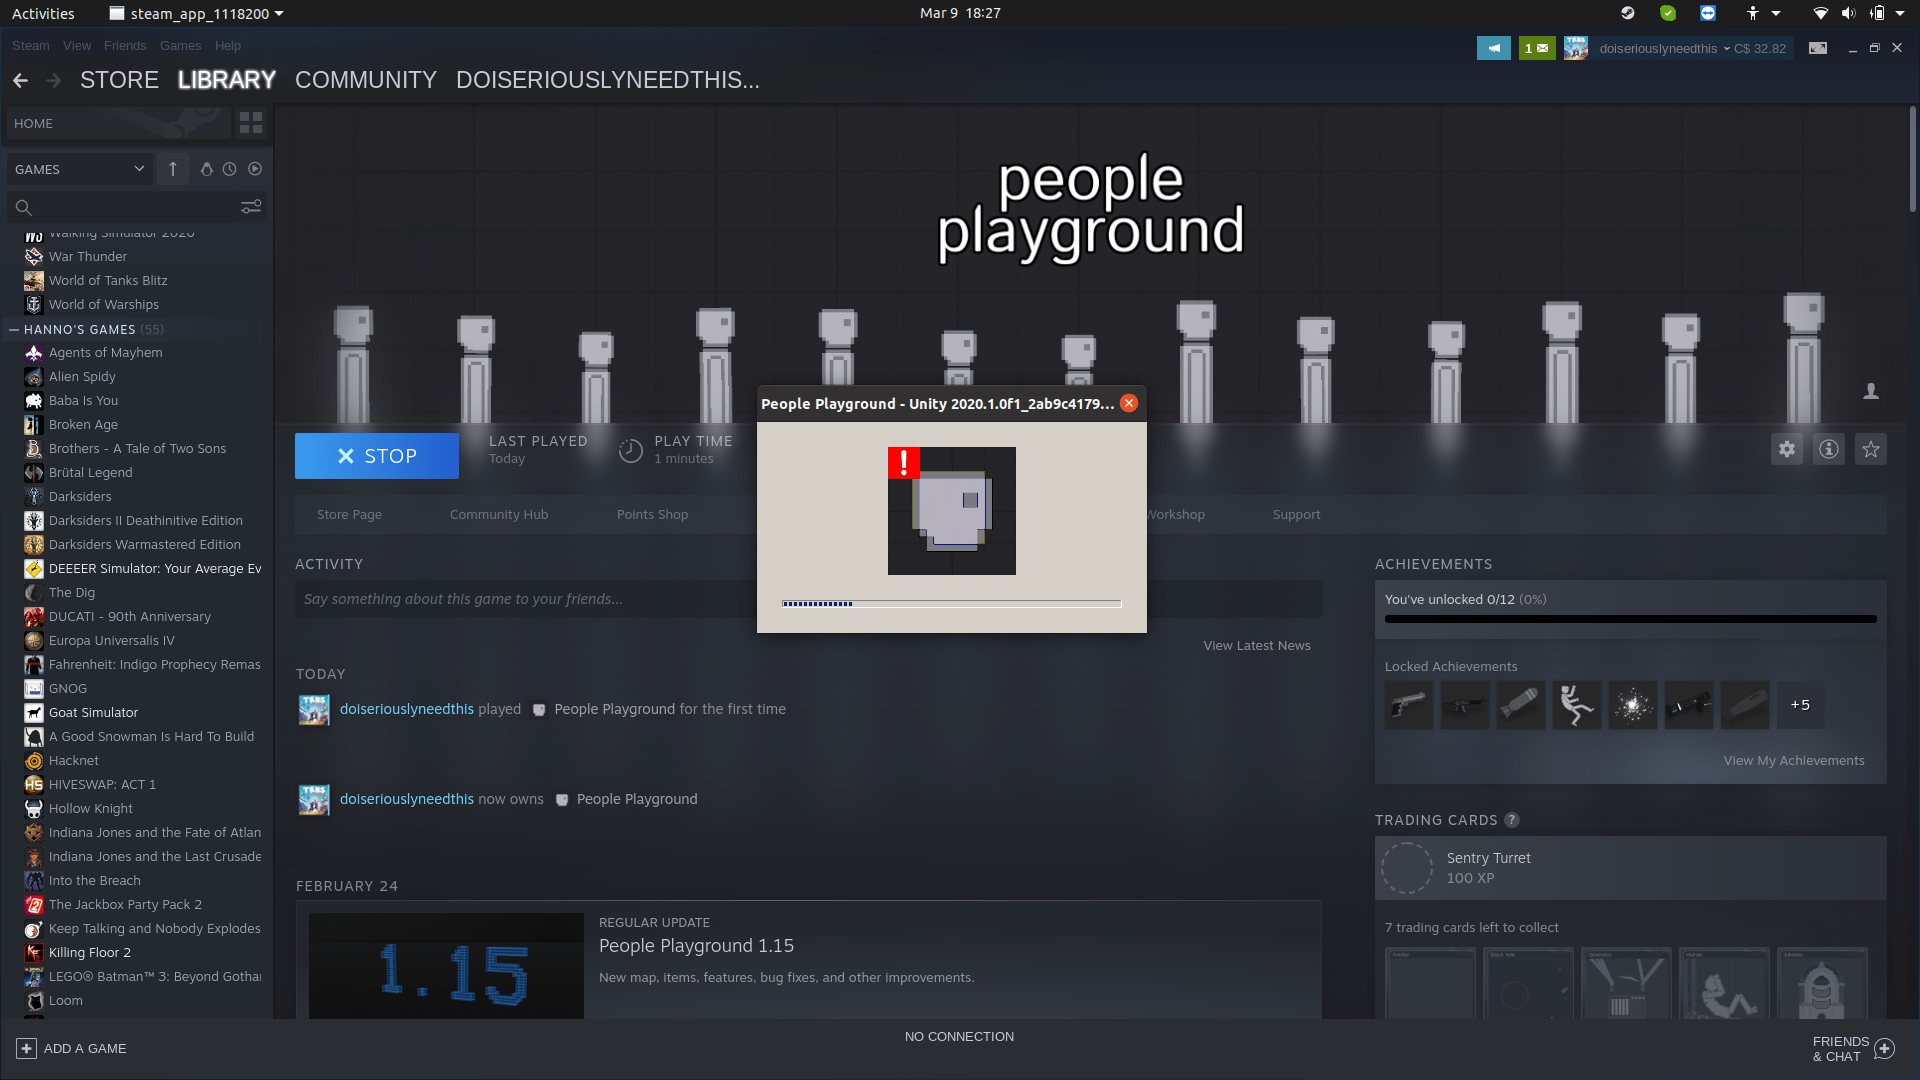Viewport: 1920px width, 1080px height.
Task: Toggle the ready-to-play filter icon
Action: 255,169
